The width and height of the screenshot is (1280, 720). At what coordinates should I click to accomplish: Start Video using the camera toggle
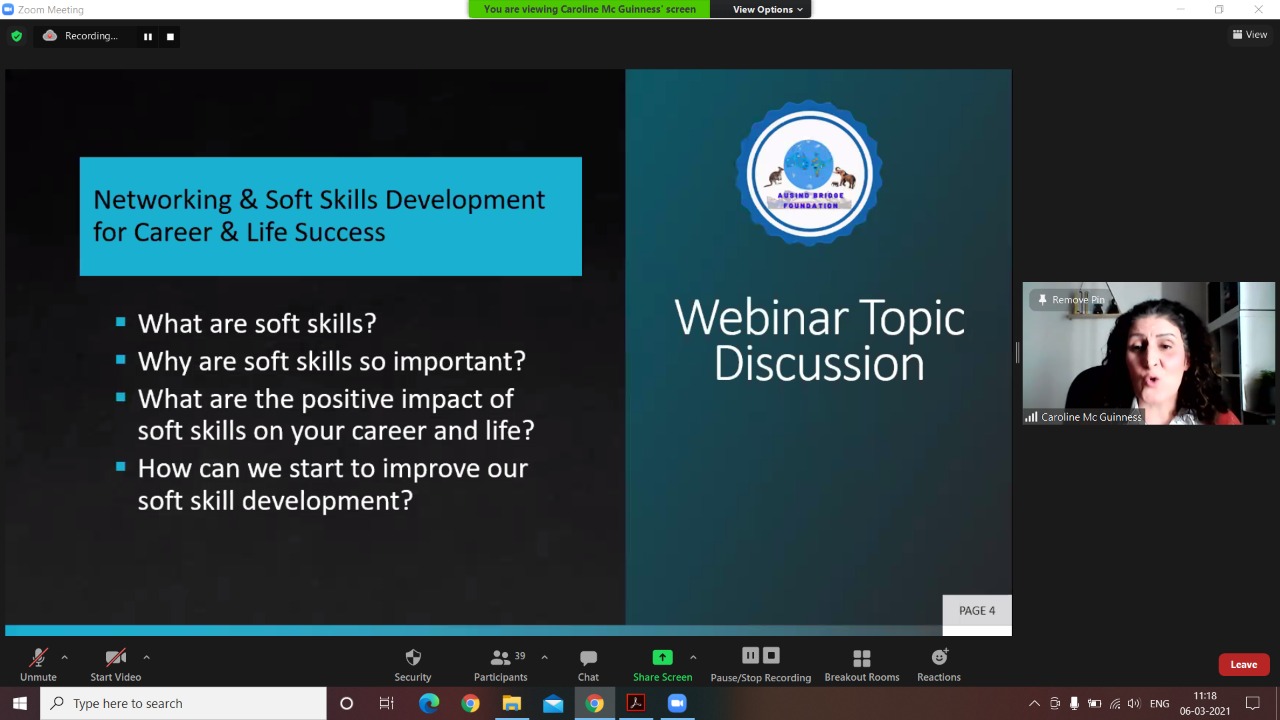(115, 658)
